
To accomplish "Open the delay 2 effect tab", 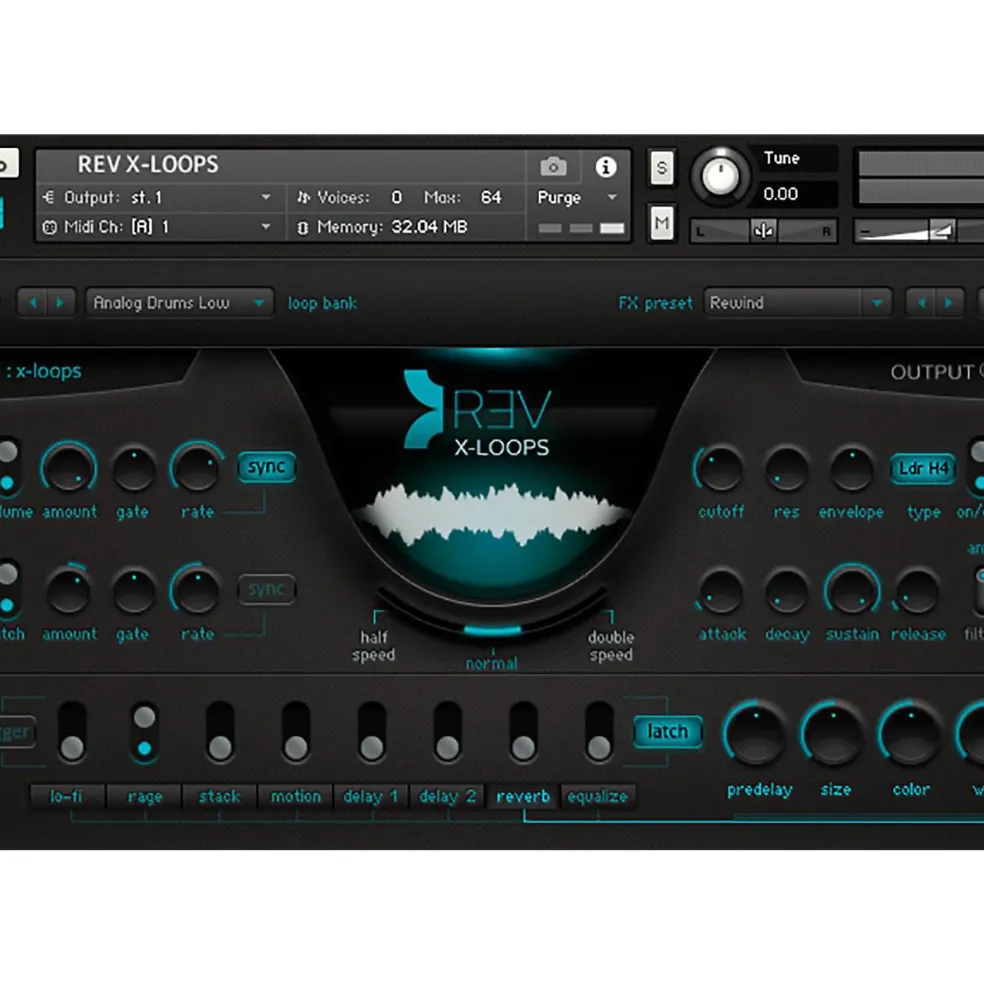I will pos(447,797).
